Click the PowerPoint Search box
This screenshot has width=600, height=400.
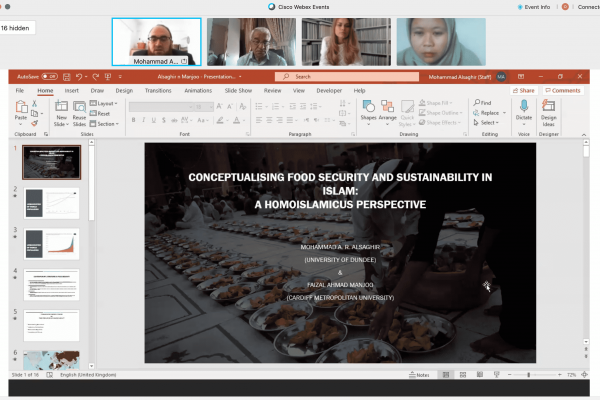pos(347,77)
